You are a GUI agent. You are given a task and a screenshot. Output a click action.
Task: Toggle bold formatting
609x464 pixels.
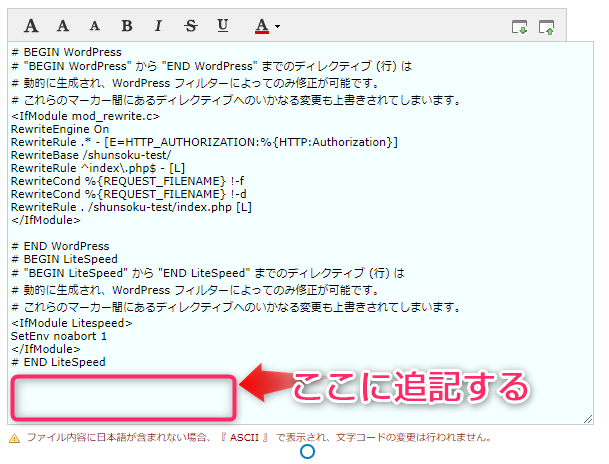pyautogui.click(x=128, y=25)
